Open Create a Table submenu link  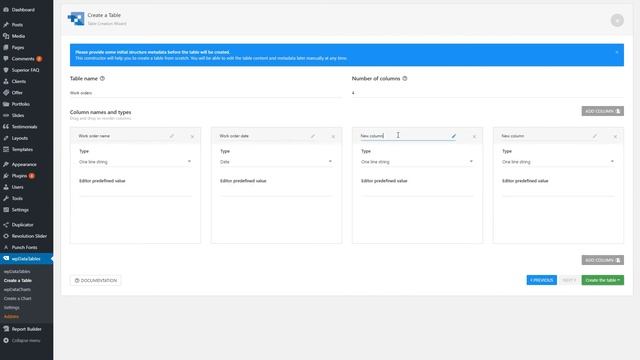point(18,280)
